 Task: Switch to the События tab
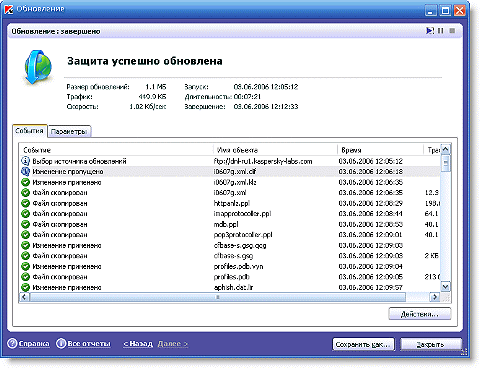(x=29, y=131)
